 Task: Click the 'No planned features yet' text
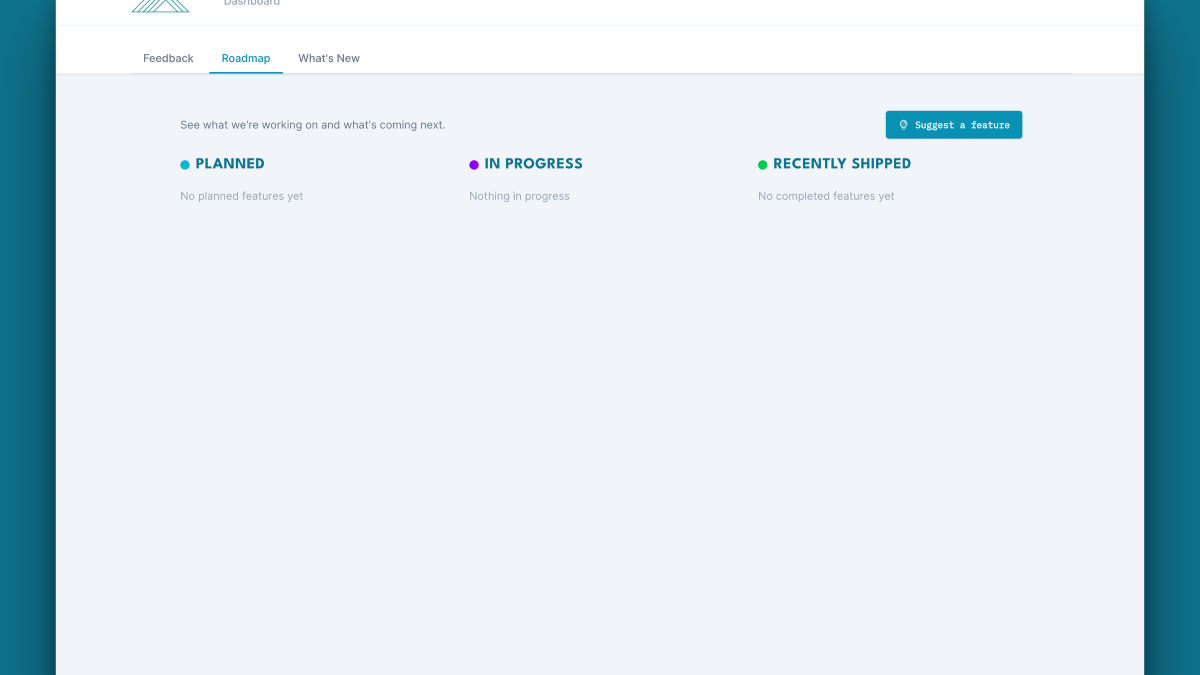coord(242,196)
